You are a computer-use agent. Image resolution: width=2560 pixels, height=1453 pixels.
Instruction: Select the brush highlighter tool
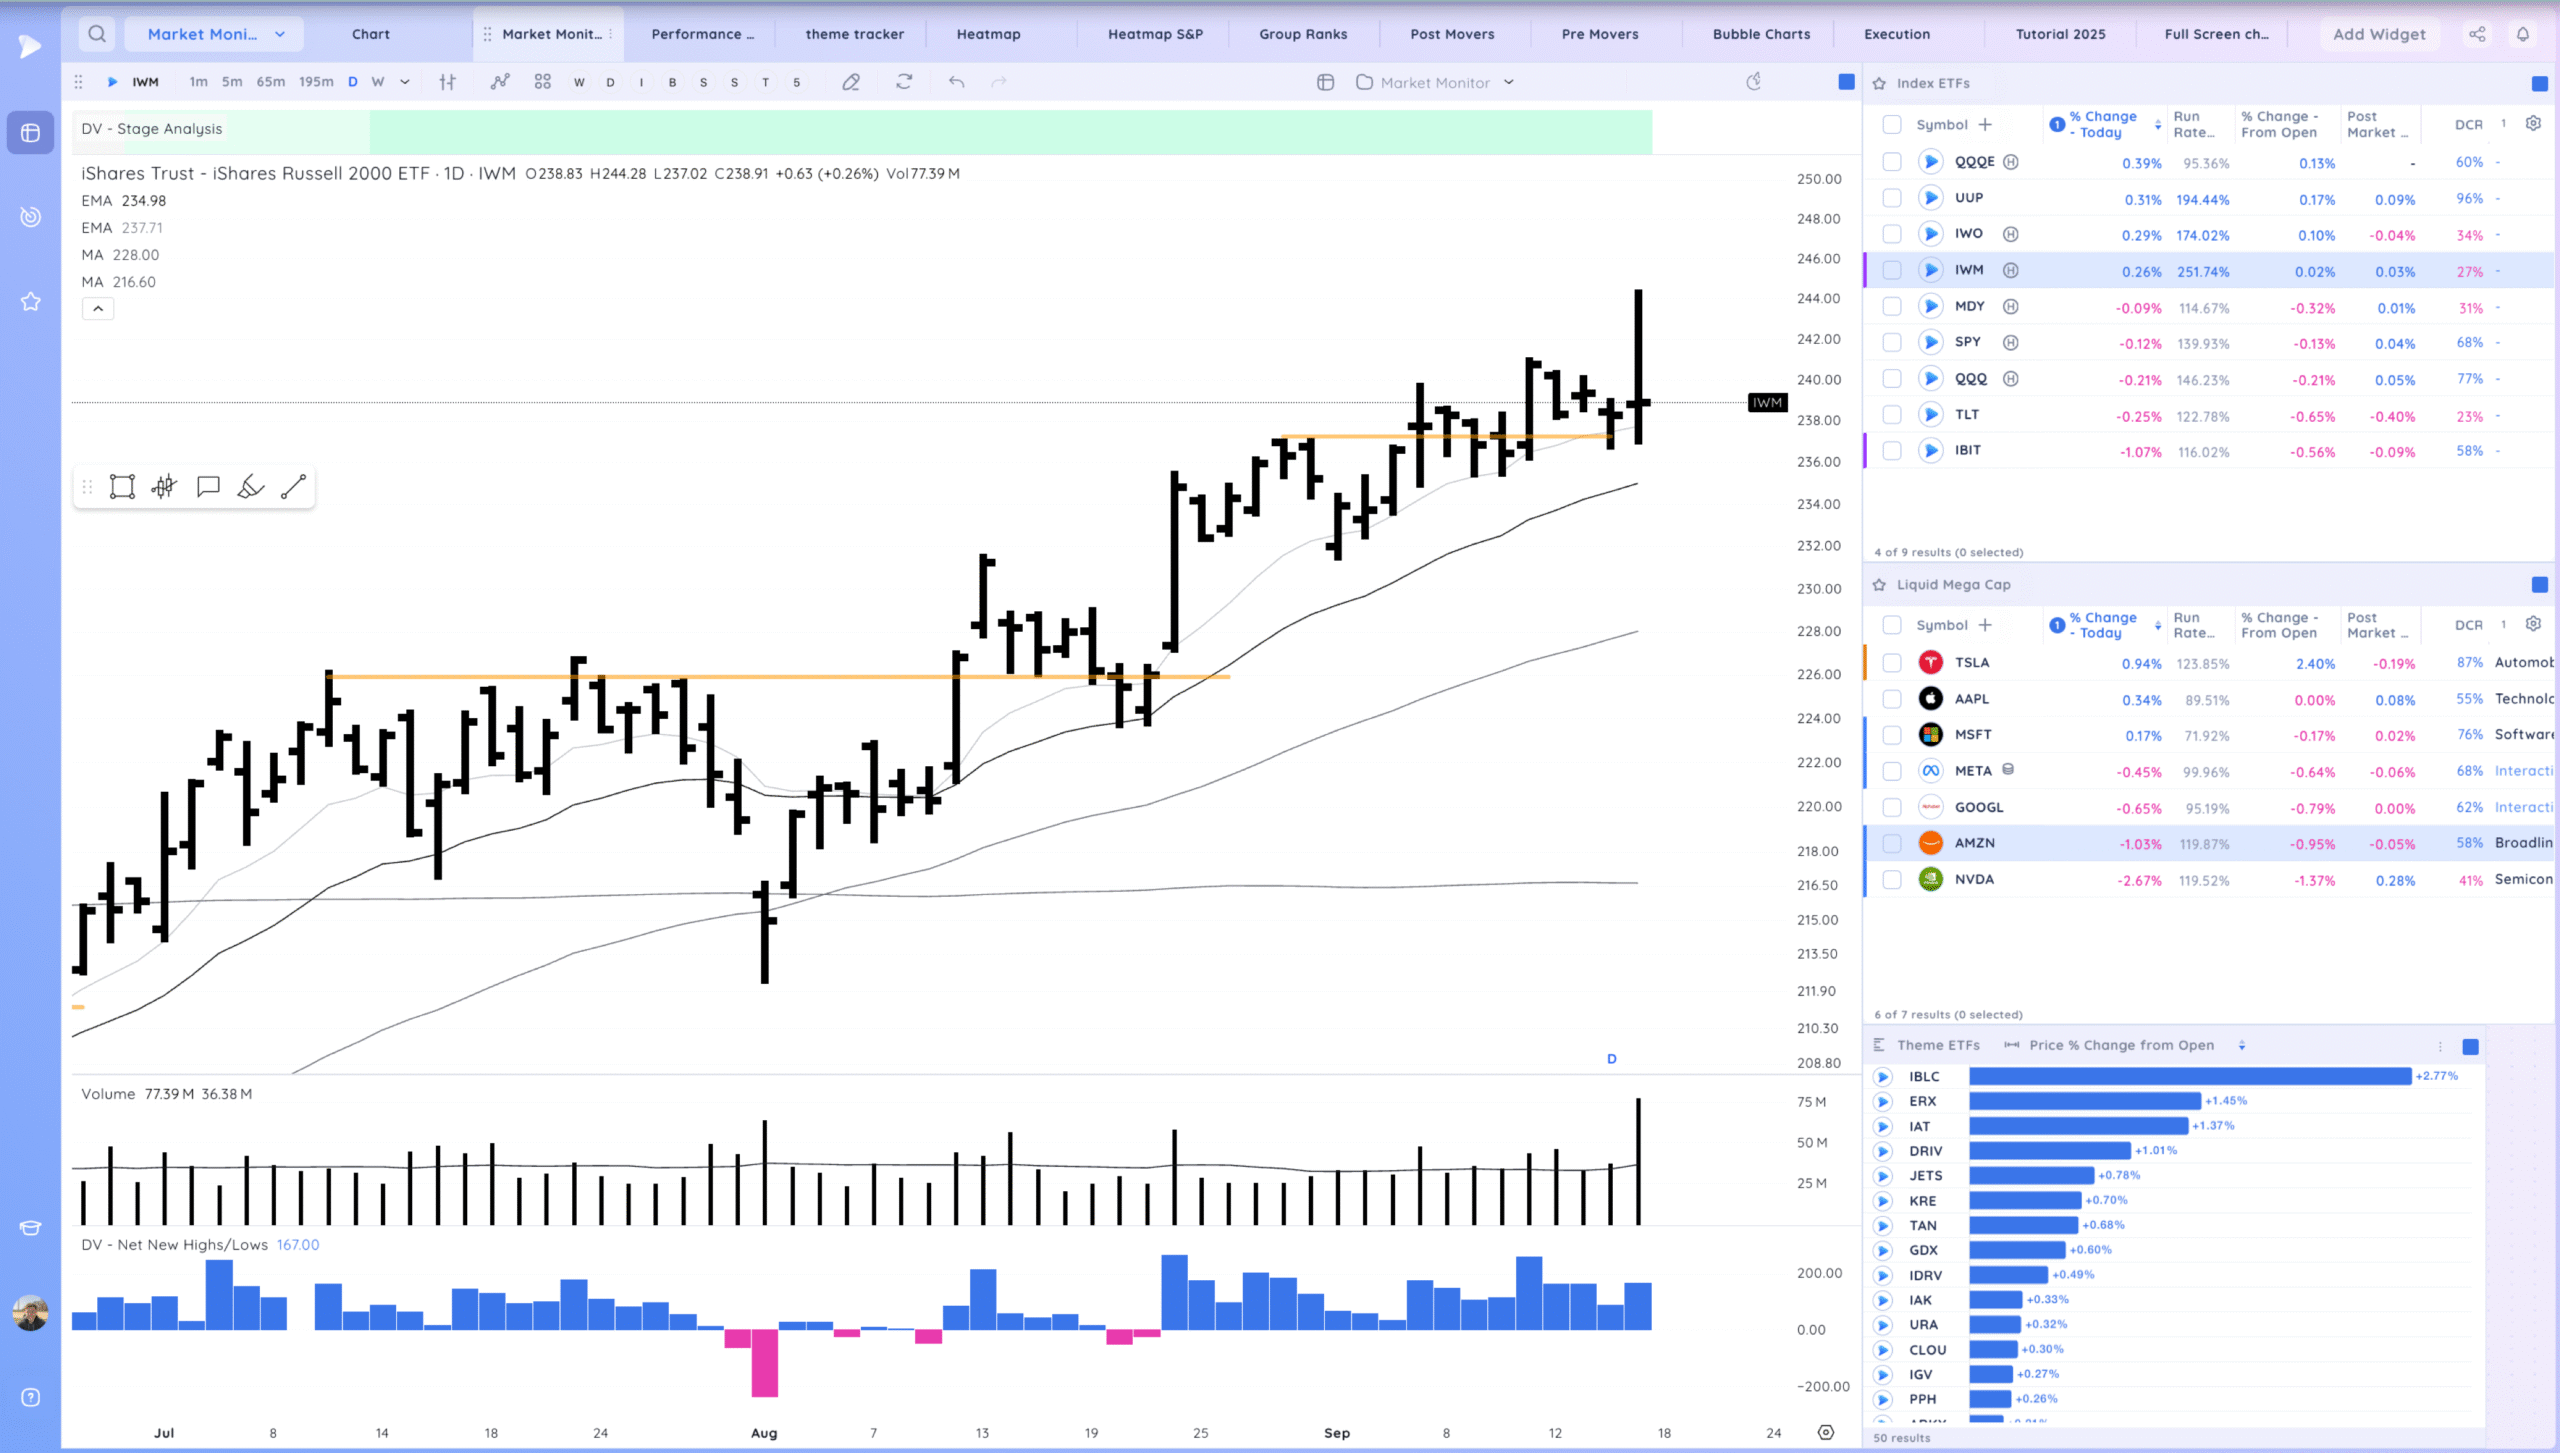(251, 487)
